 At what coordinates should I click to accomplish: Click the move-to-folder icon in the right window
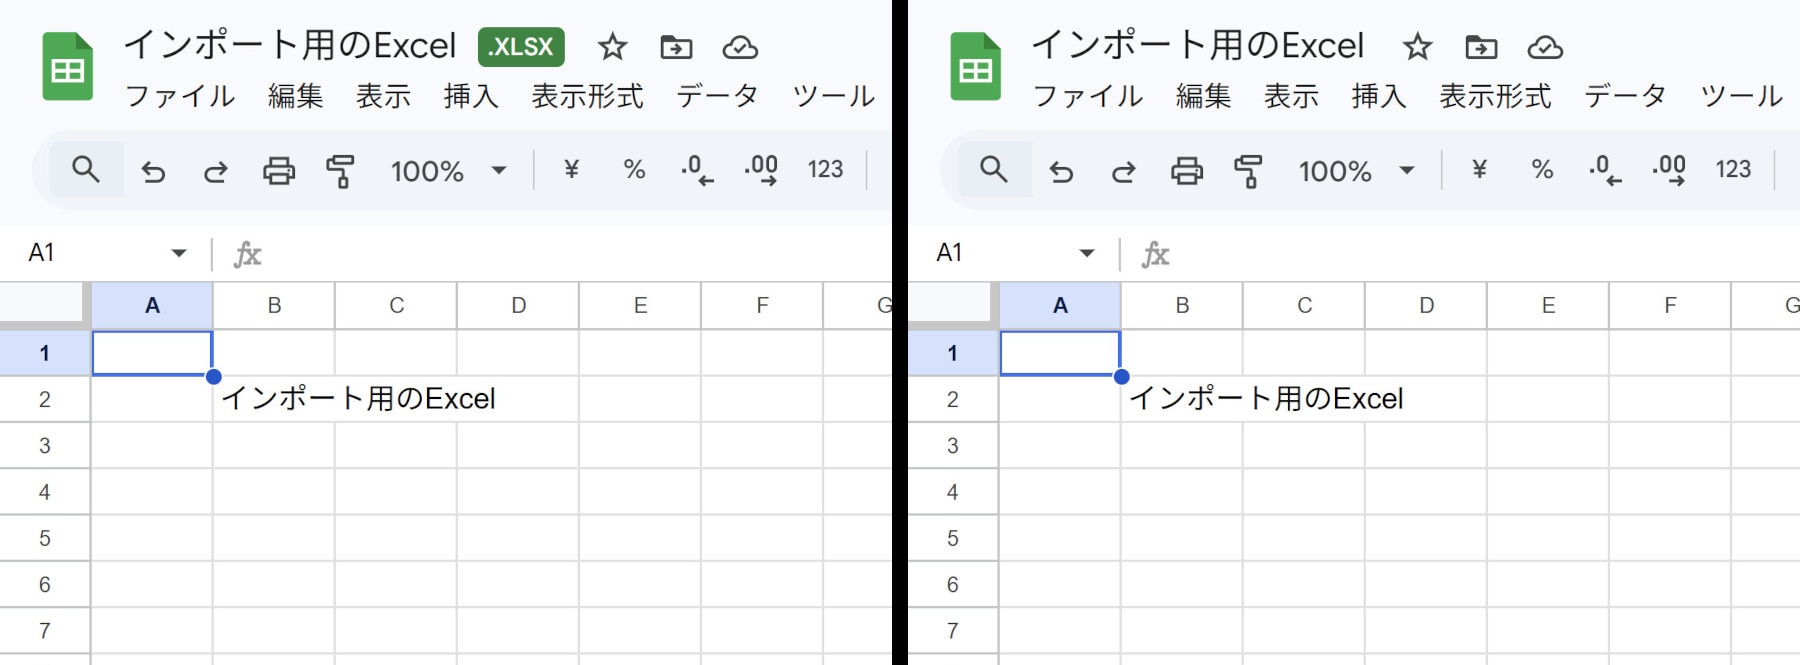1481,47
